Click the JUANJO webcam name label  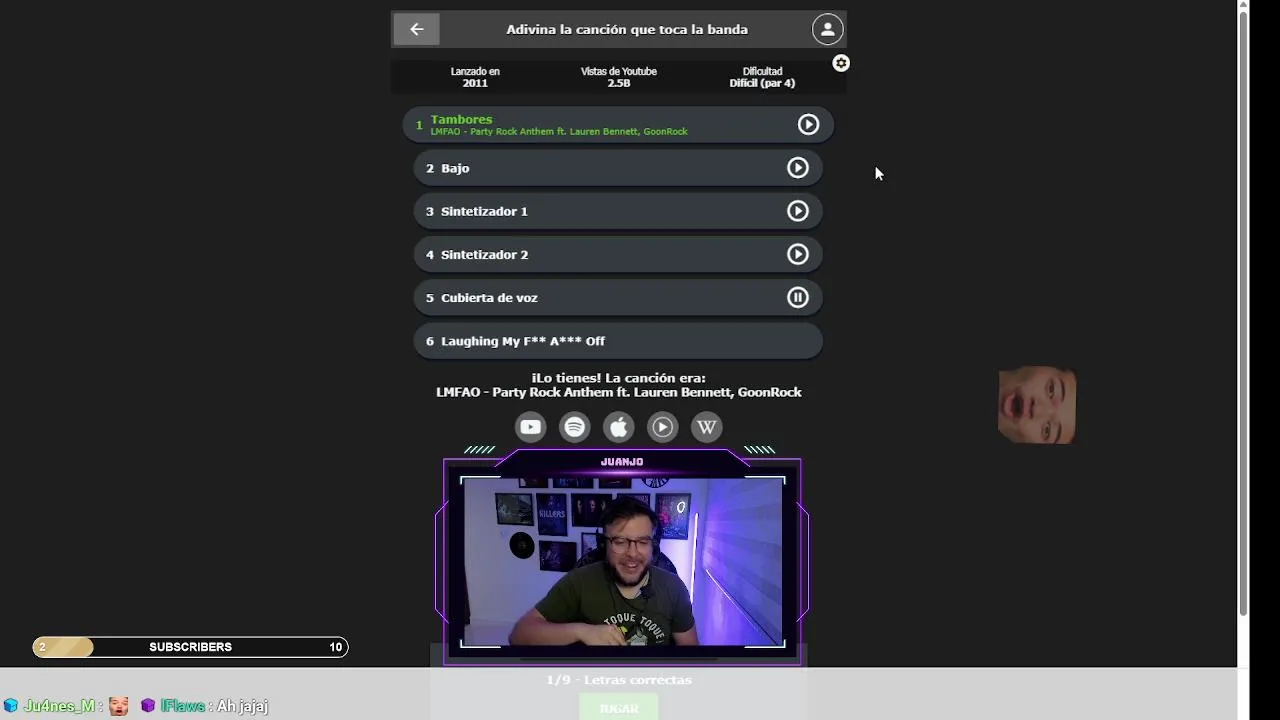tap(622, 462)
